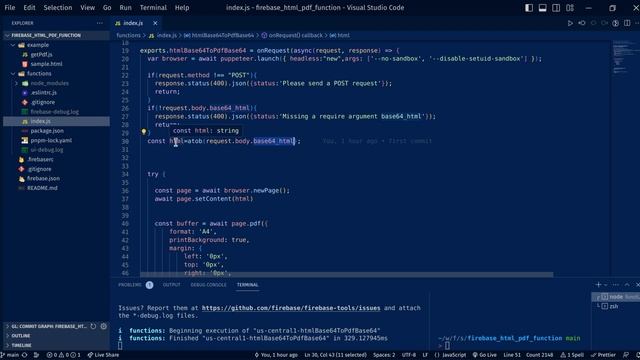
Task: Change UTF-8 encoding in status bar
Action: [409, 355]
